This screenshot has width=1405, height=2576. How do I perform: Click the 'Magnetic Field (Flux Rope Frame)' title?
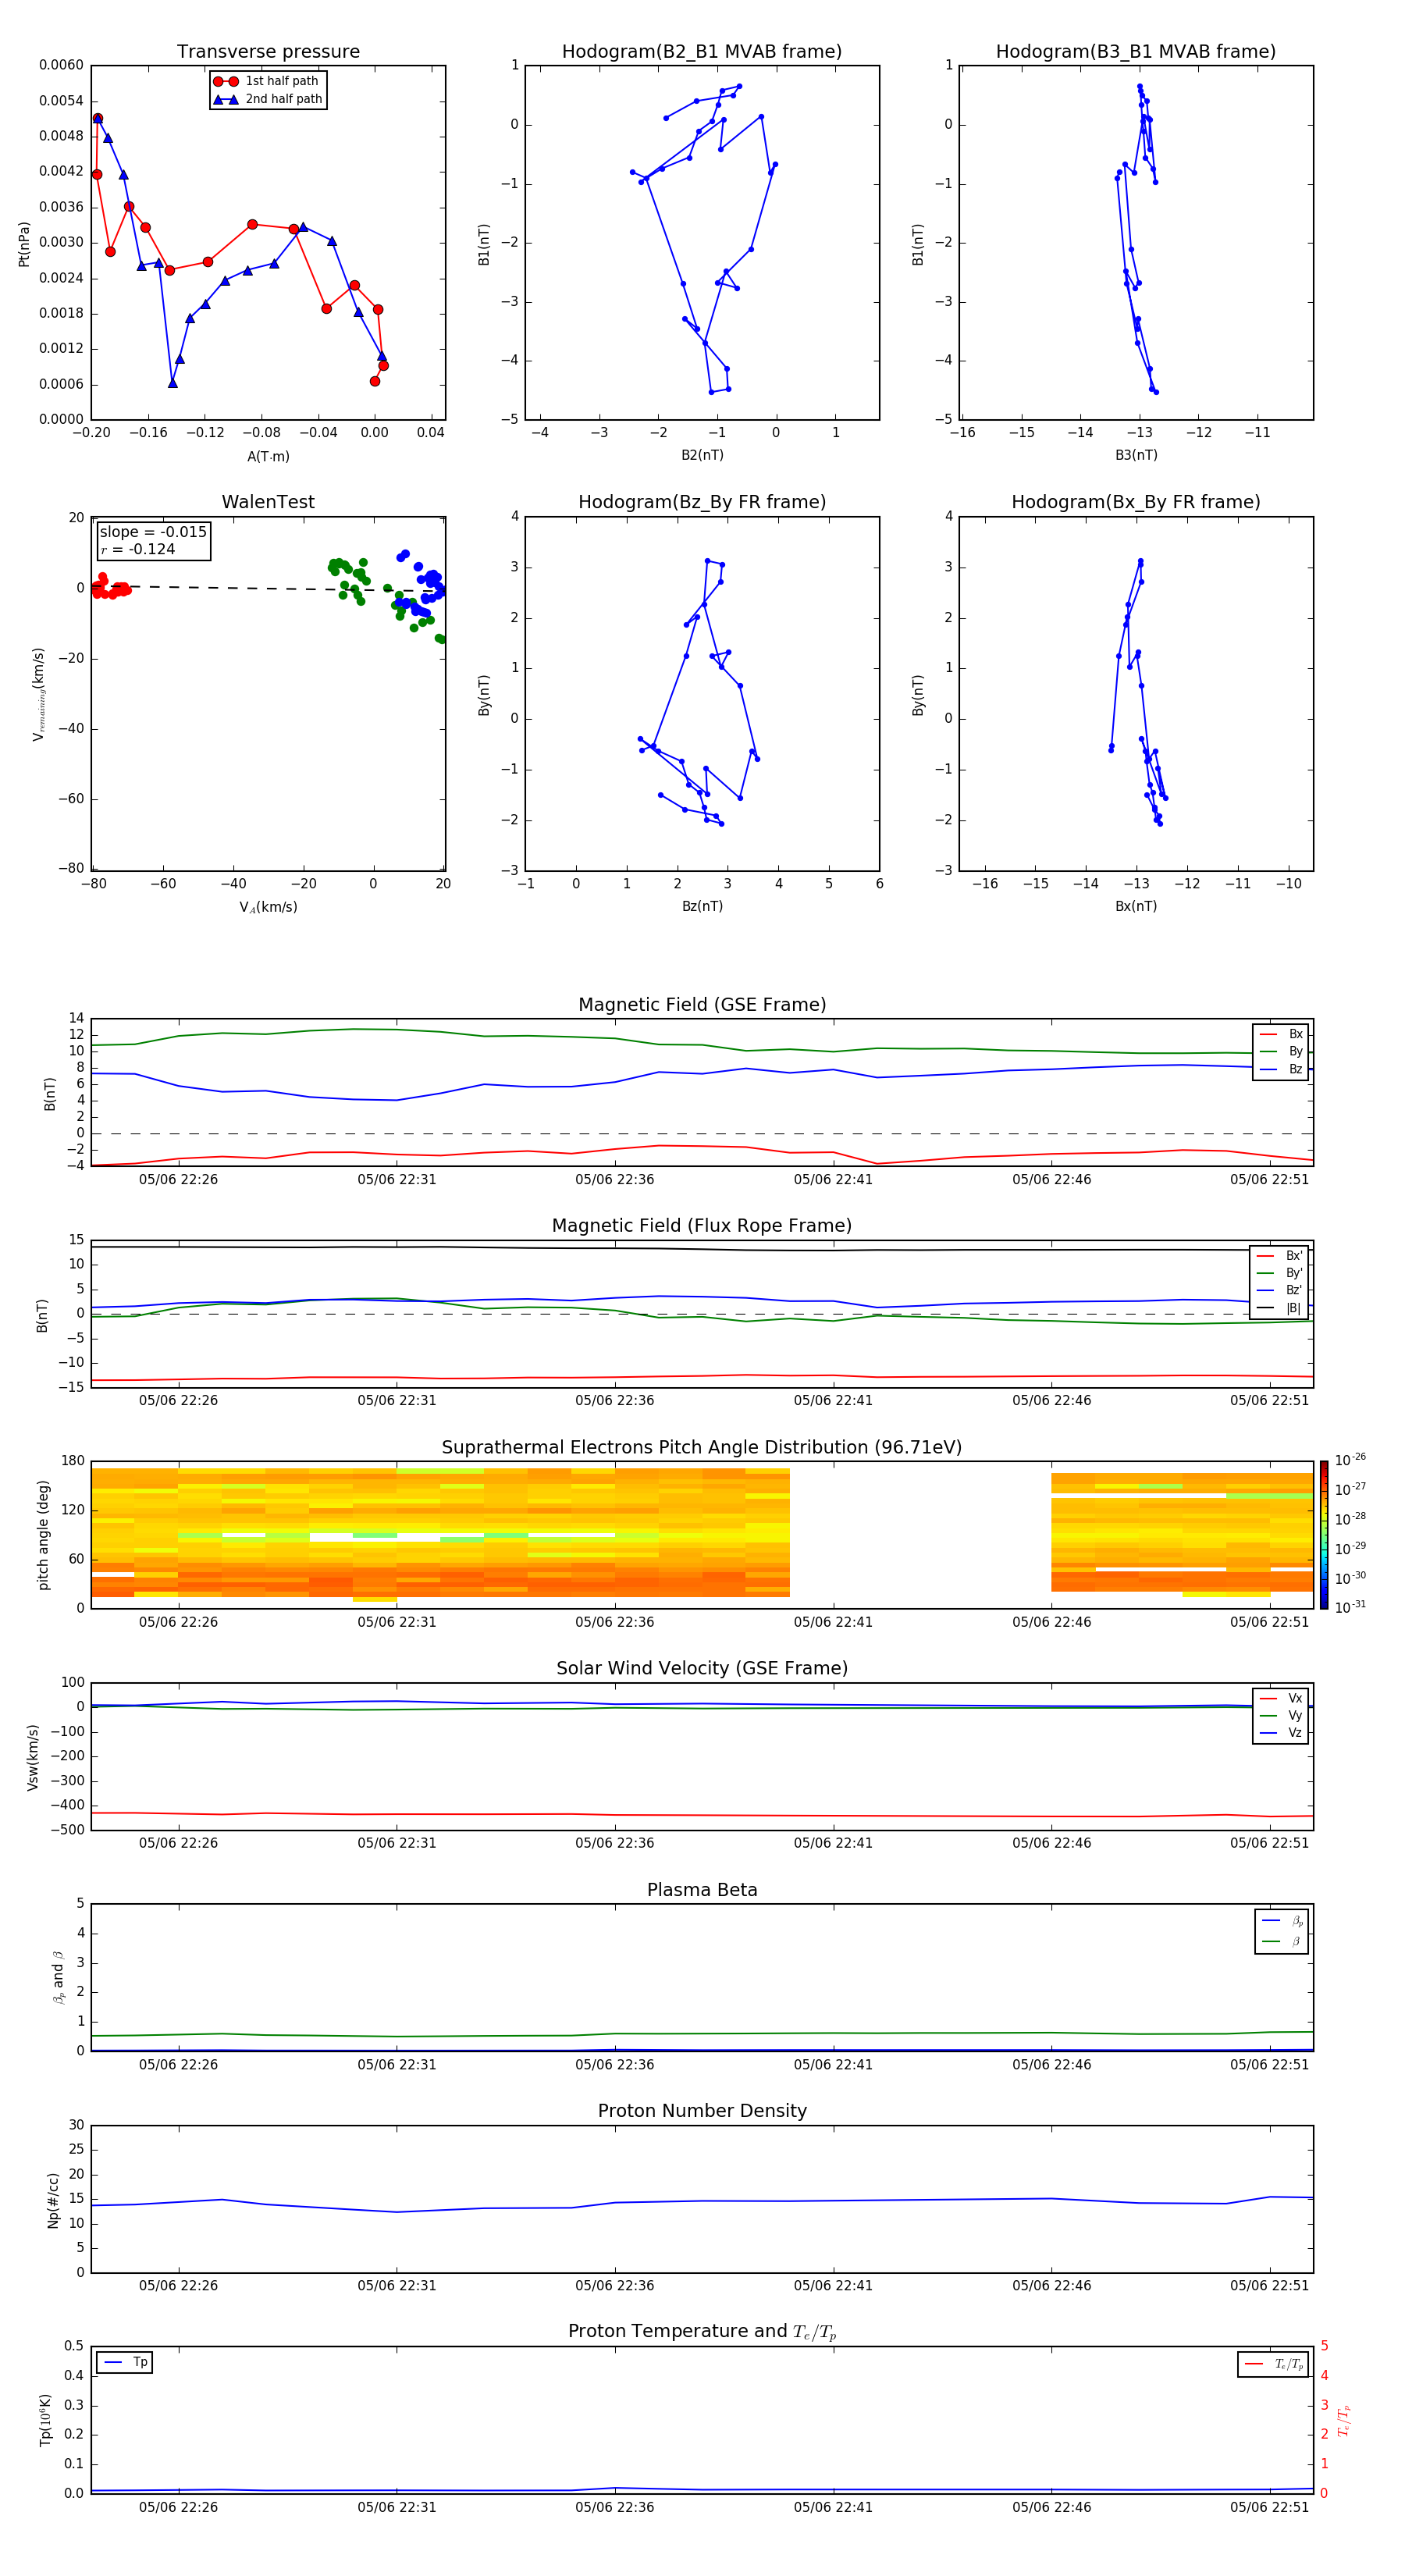[702, 1226]
